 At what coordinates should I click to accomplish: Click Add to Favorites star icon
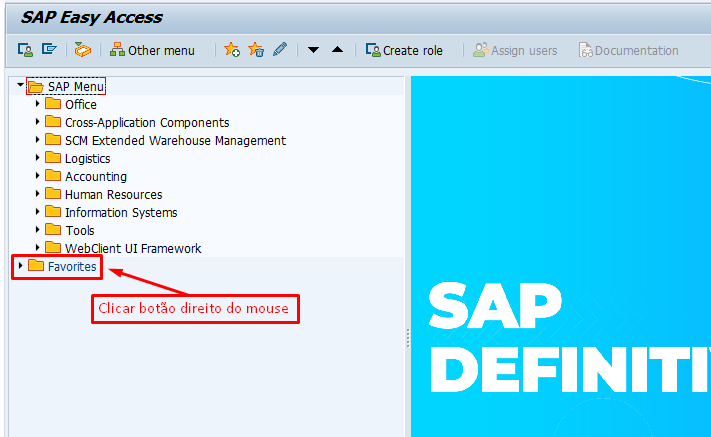(232, 50)
